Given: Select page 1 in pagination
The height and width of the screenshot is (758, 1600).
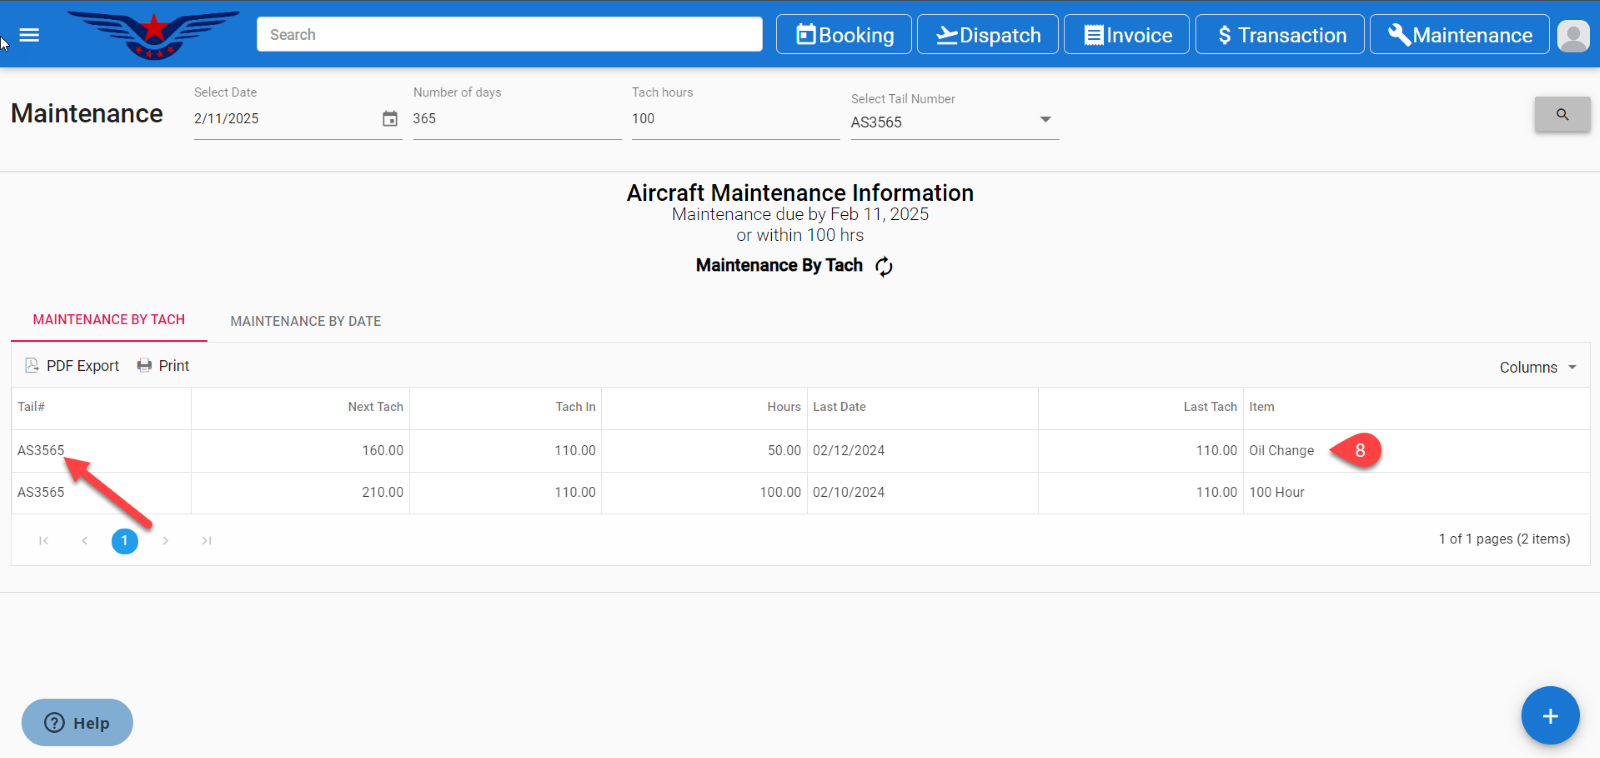Looking at the screenshot, I should (125, 541).
